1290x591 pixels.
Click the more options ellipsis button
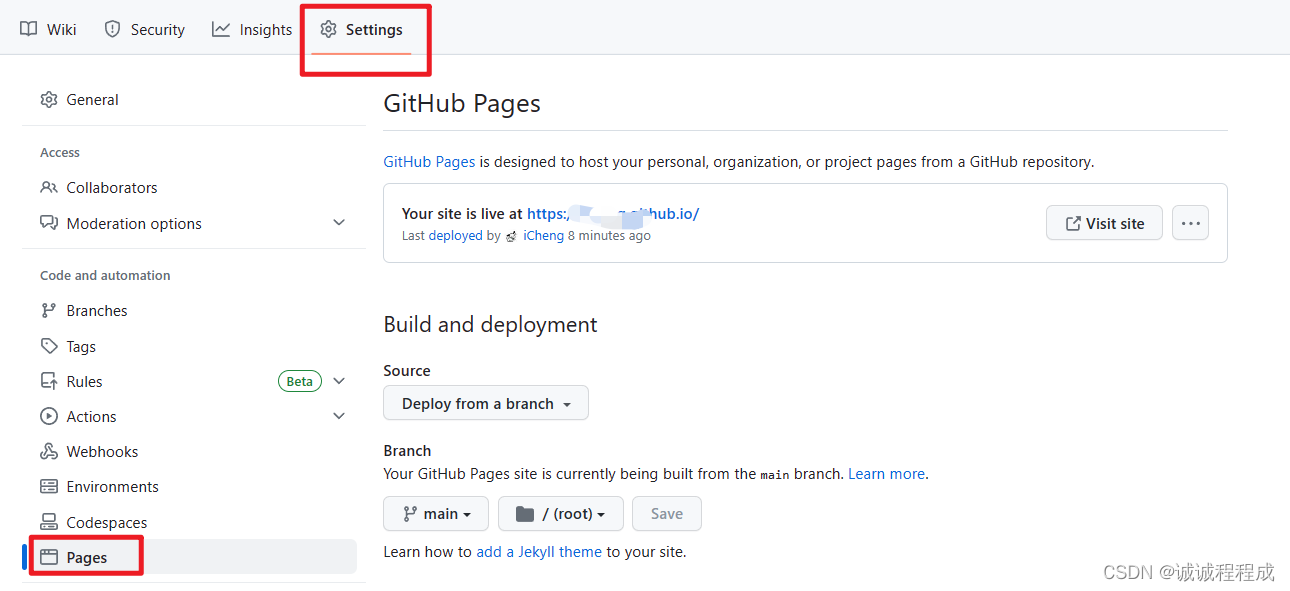1190,222
